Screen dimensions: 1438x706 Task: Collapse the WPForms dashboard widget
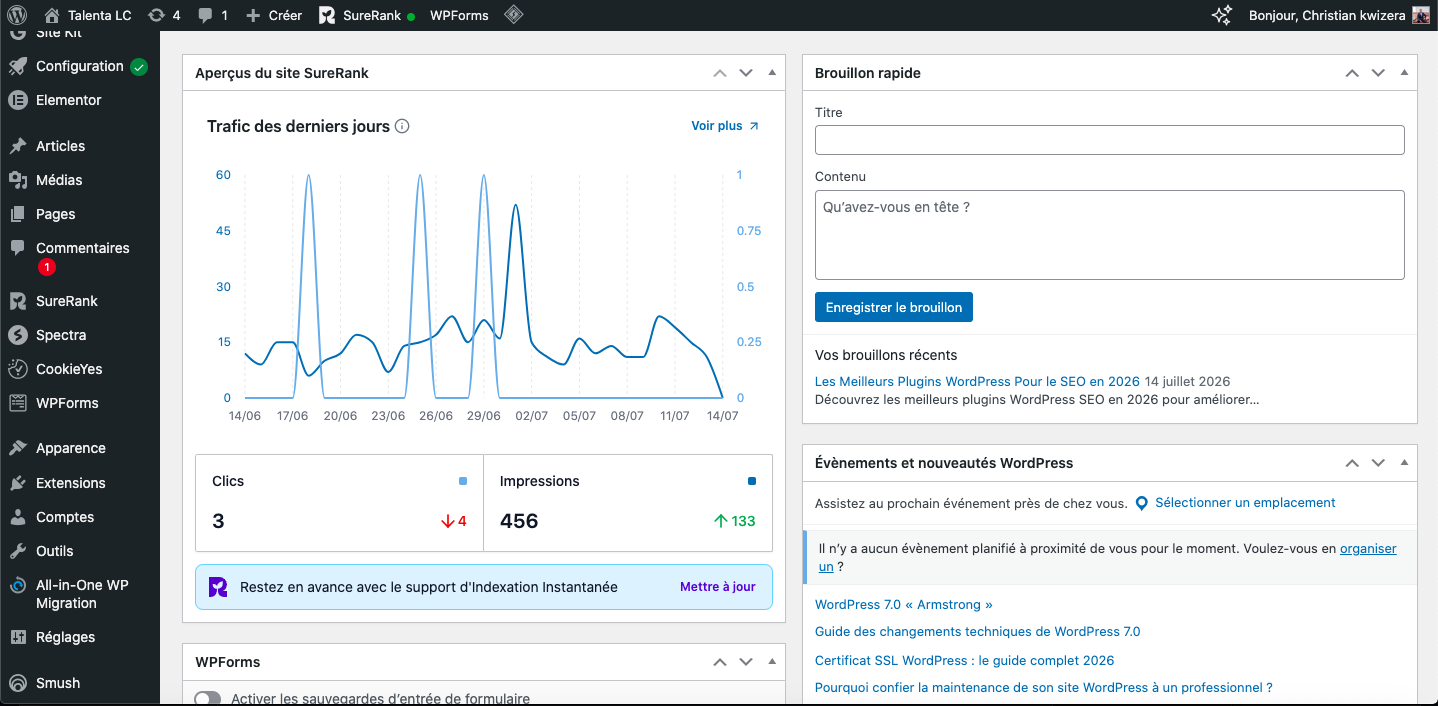coord(771,662)
